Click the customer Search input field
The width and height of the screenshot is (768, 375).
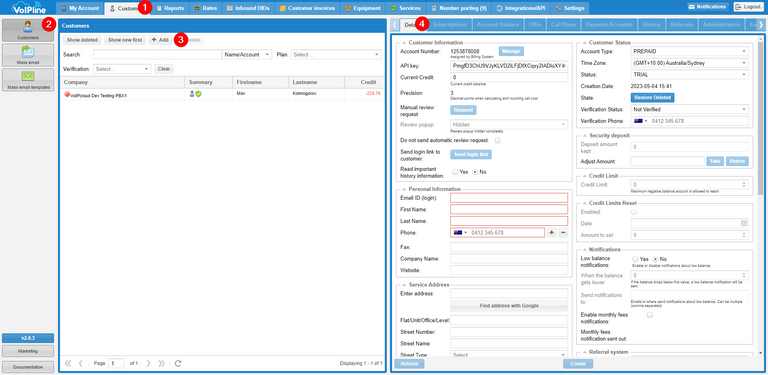tap(157, 55)
